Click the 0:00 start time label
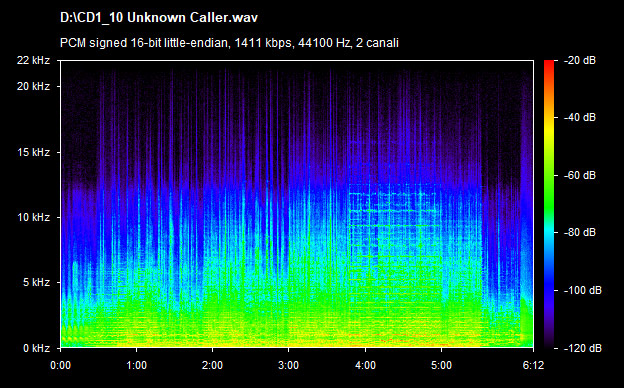Image resolution: width=624 pixels, height=388 pixels. (60, 365)
